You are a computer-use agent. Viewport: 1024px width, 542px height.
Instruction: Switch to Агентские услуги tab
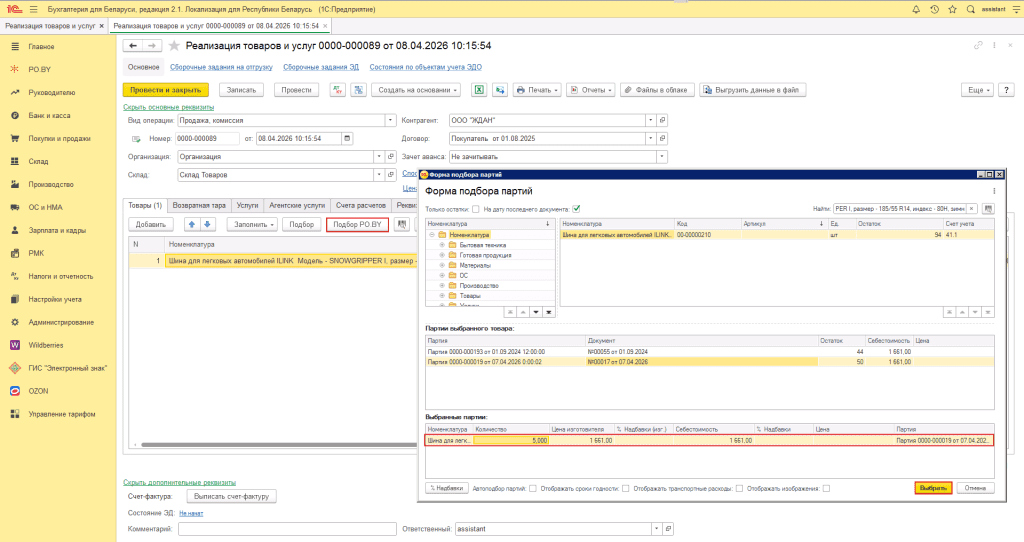click(297, 205)
